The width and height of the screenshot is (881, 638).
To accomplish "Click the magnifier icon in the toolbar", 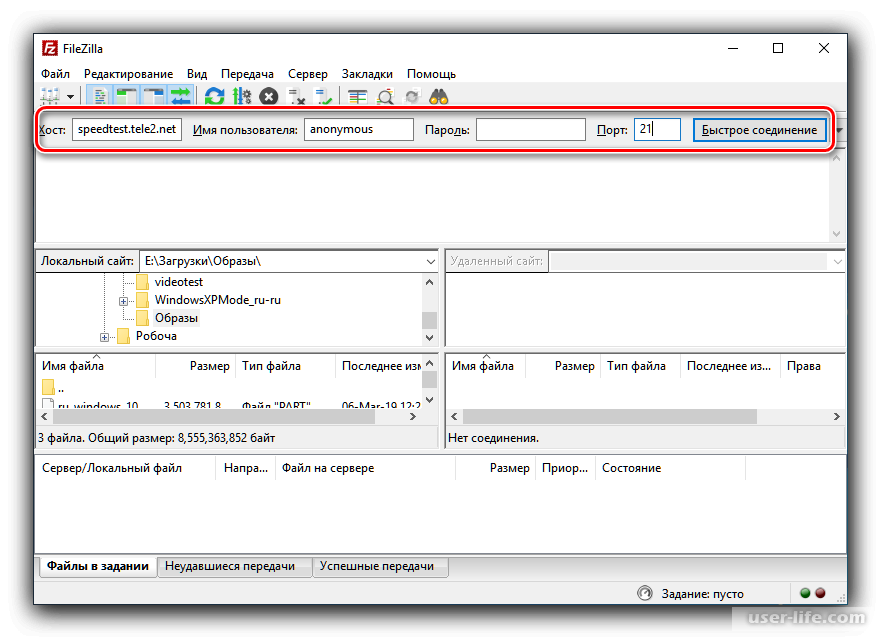I will [x=385, y=97].
